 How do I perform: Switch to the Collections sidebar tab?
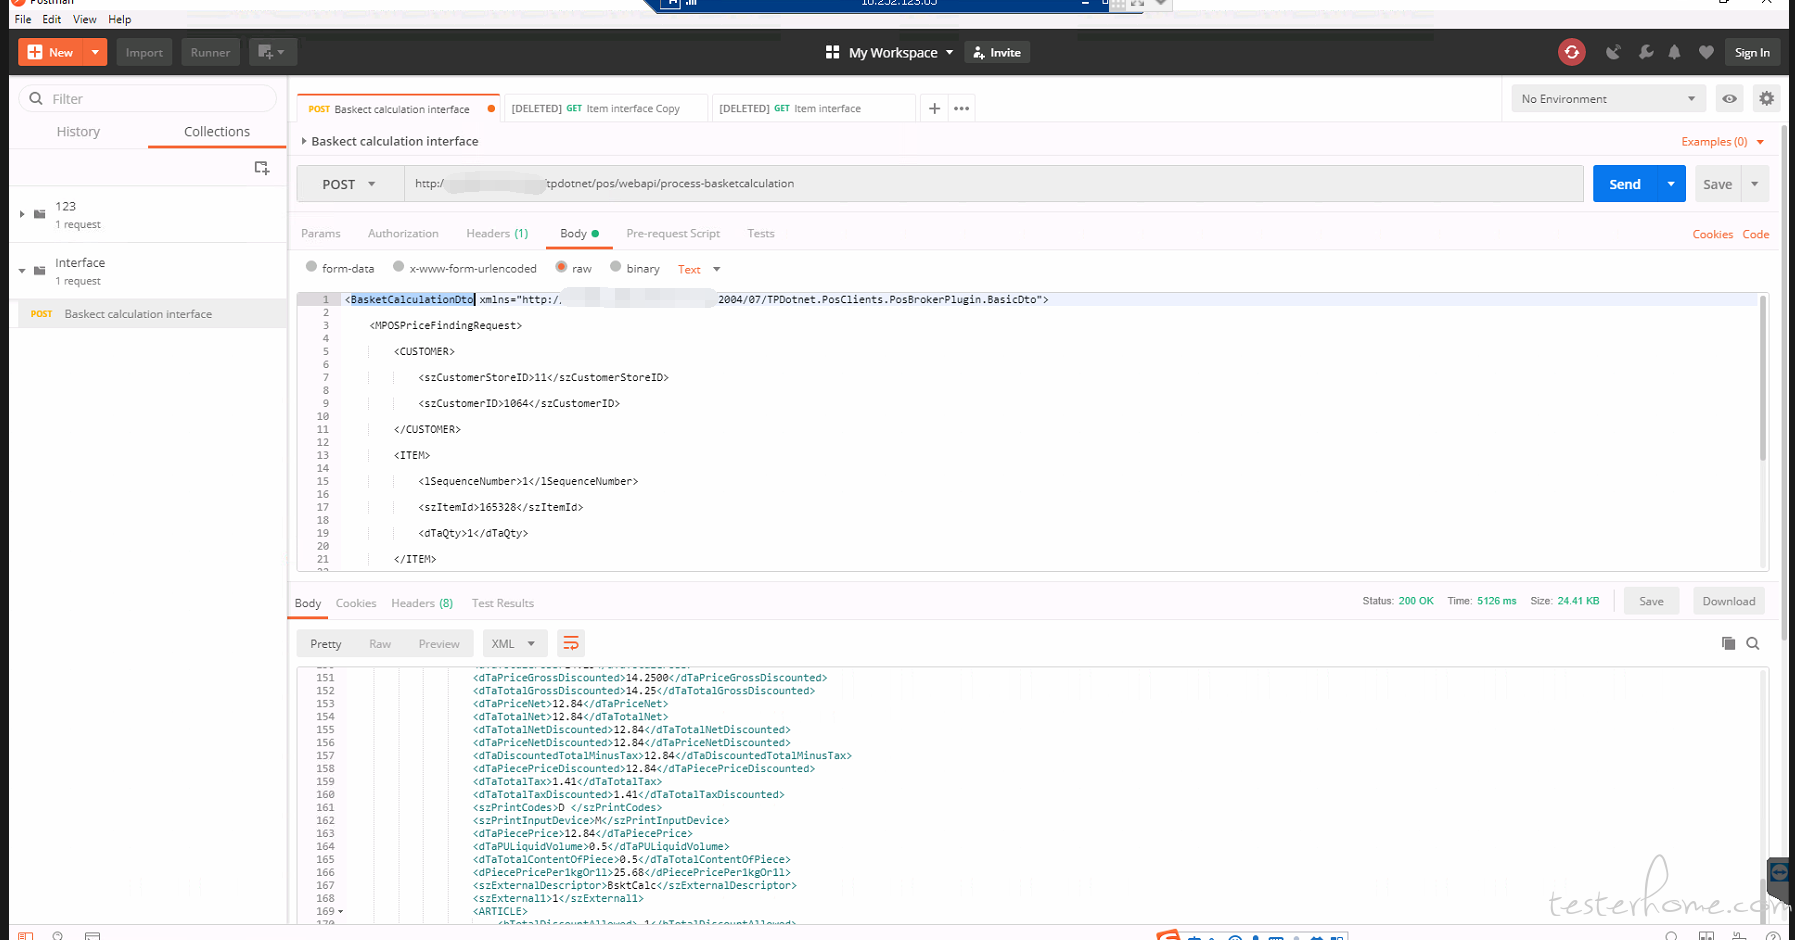click(x=217, y=131)
